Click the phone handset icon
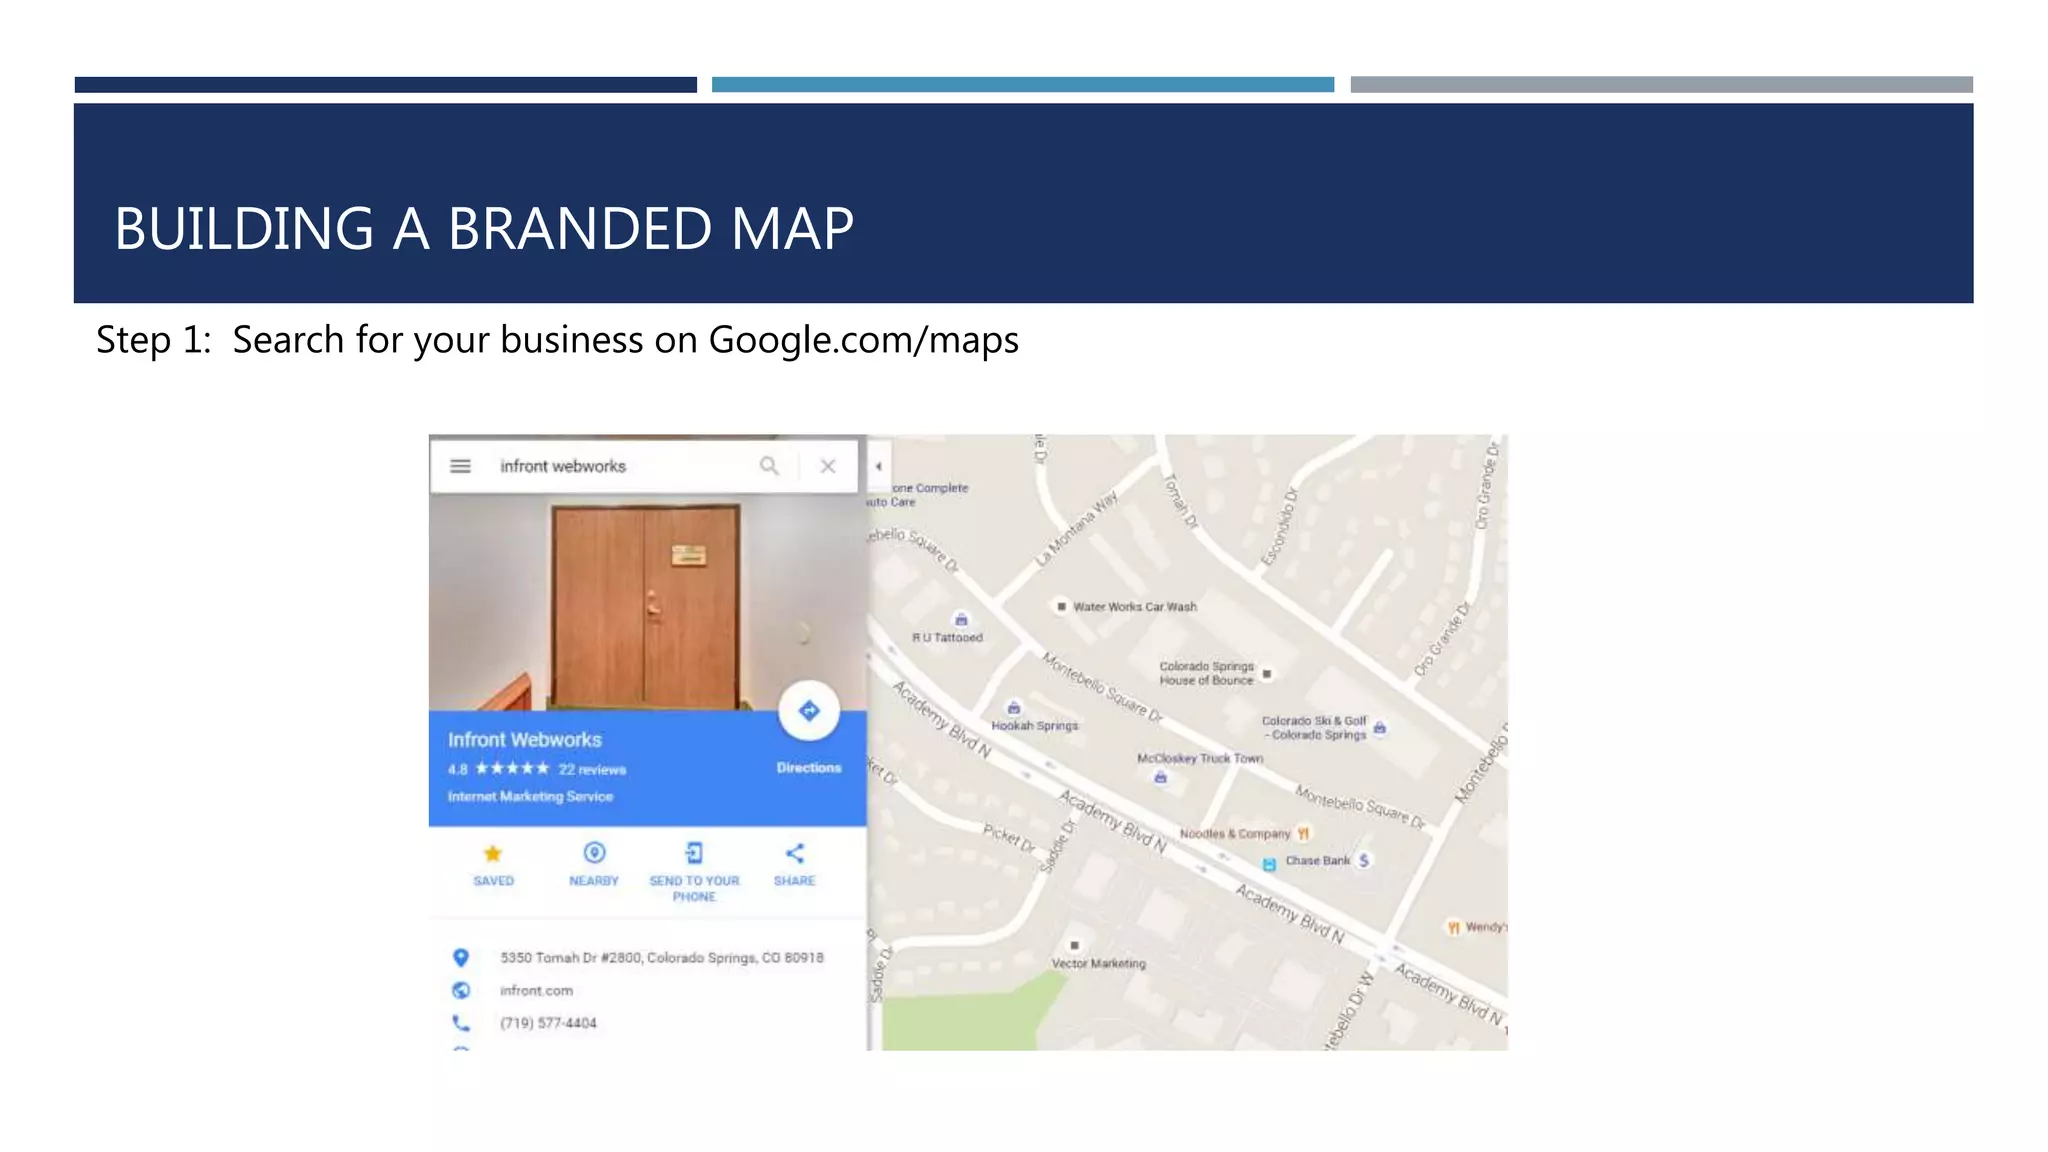2048x1152 pixels. click(x=461, y=1023)
